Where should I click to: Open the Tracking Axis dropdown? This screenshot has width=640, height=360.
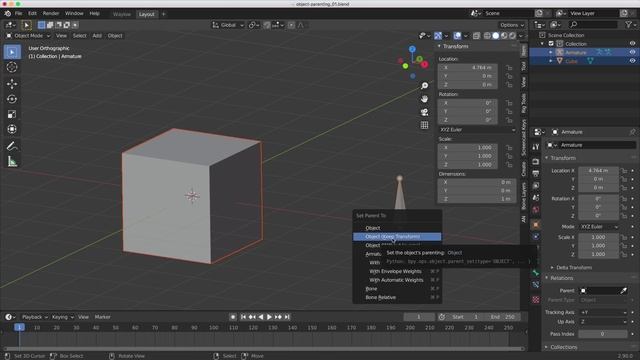603,312
